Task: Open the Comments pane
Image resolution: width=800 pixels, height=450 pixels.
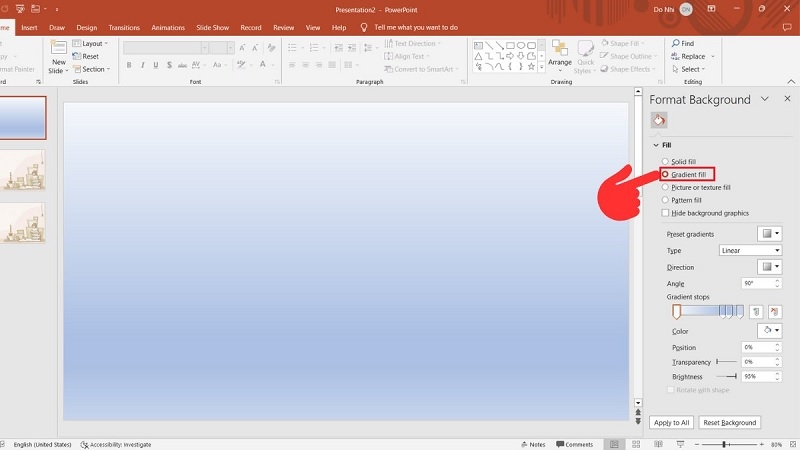Action: 574,444
